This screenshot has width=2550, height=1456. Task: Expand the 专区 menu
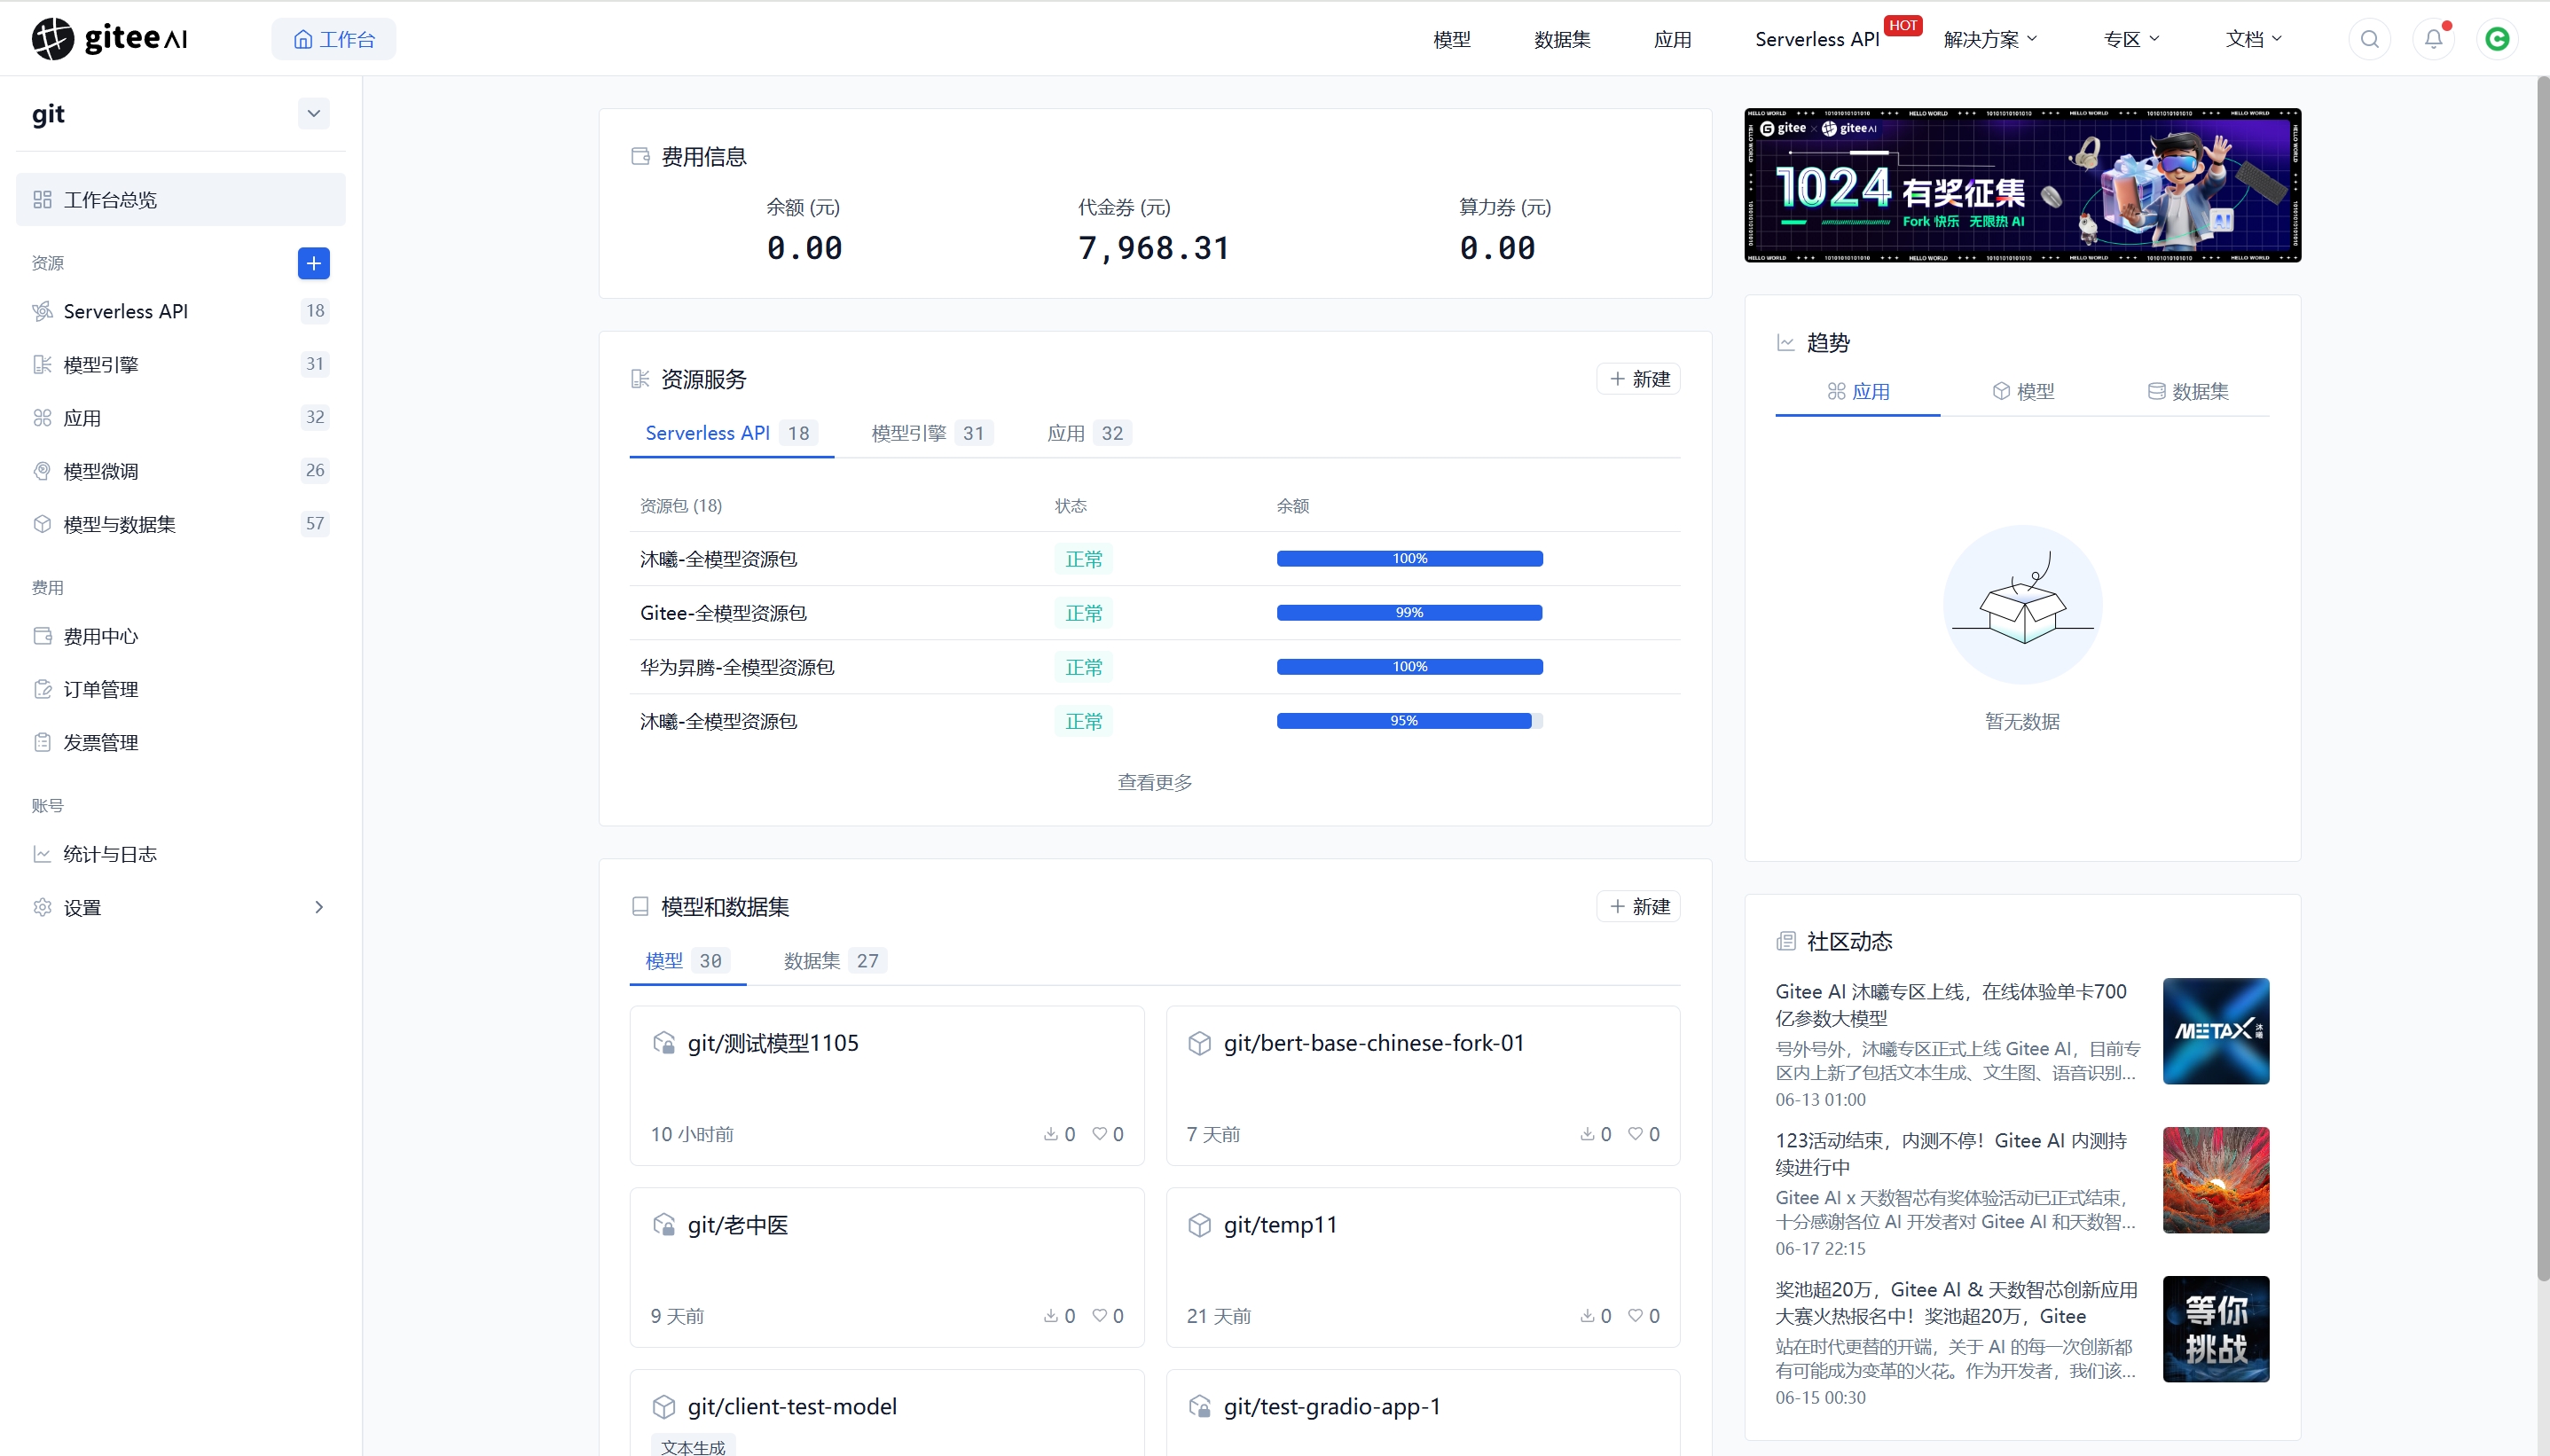click(2131, 39)
